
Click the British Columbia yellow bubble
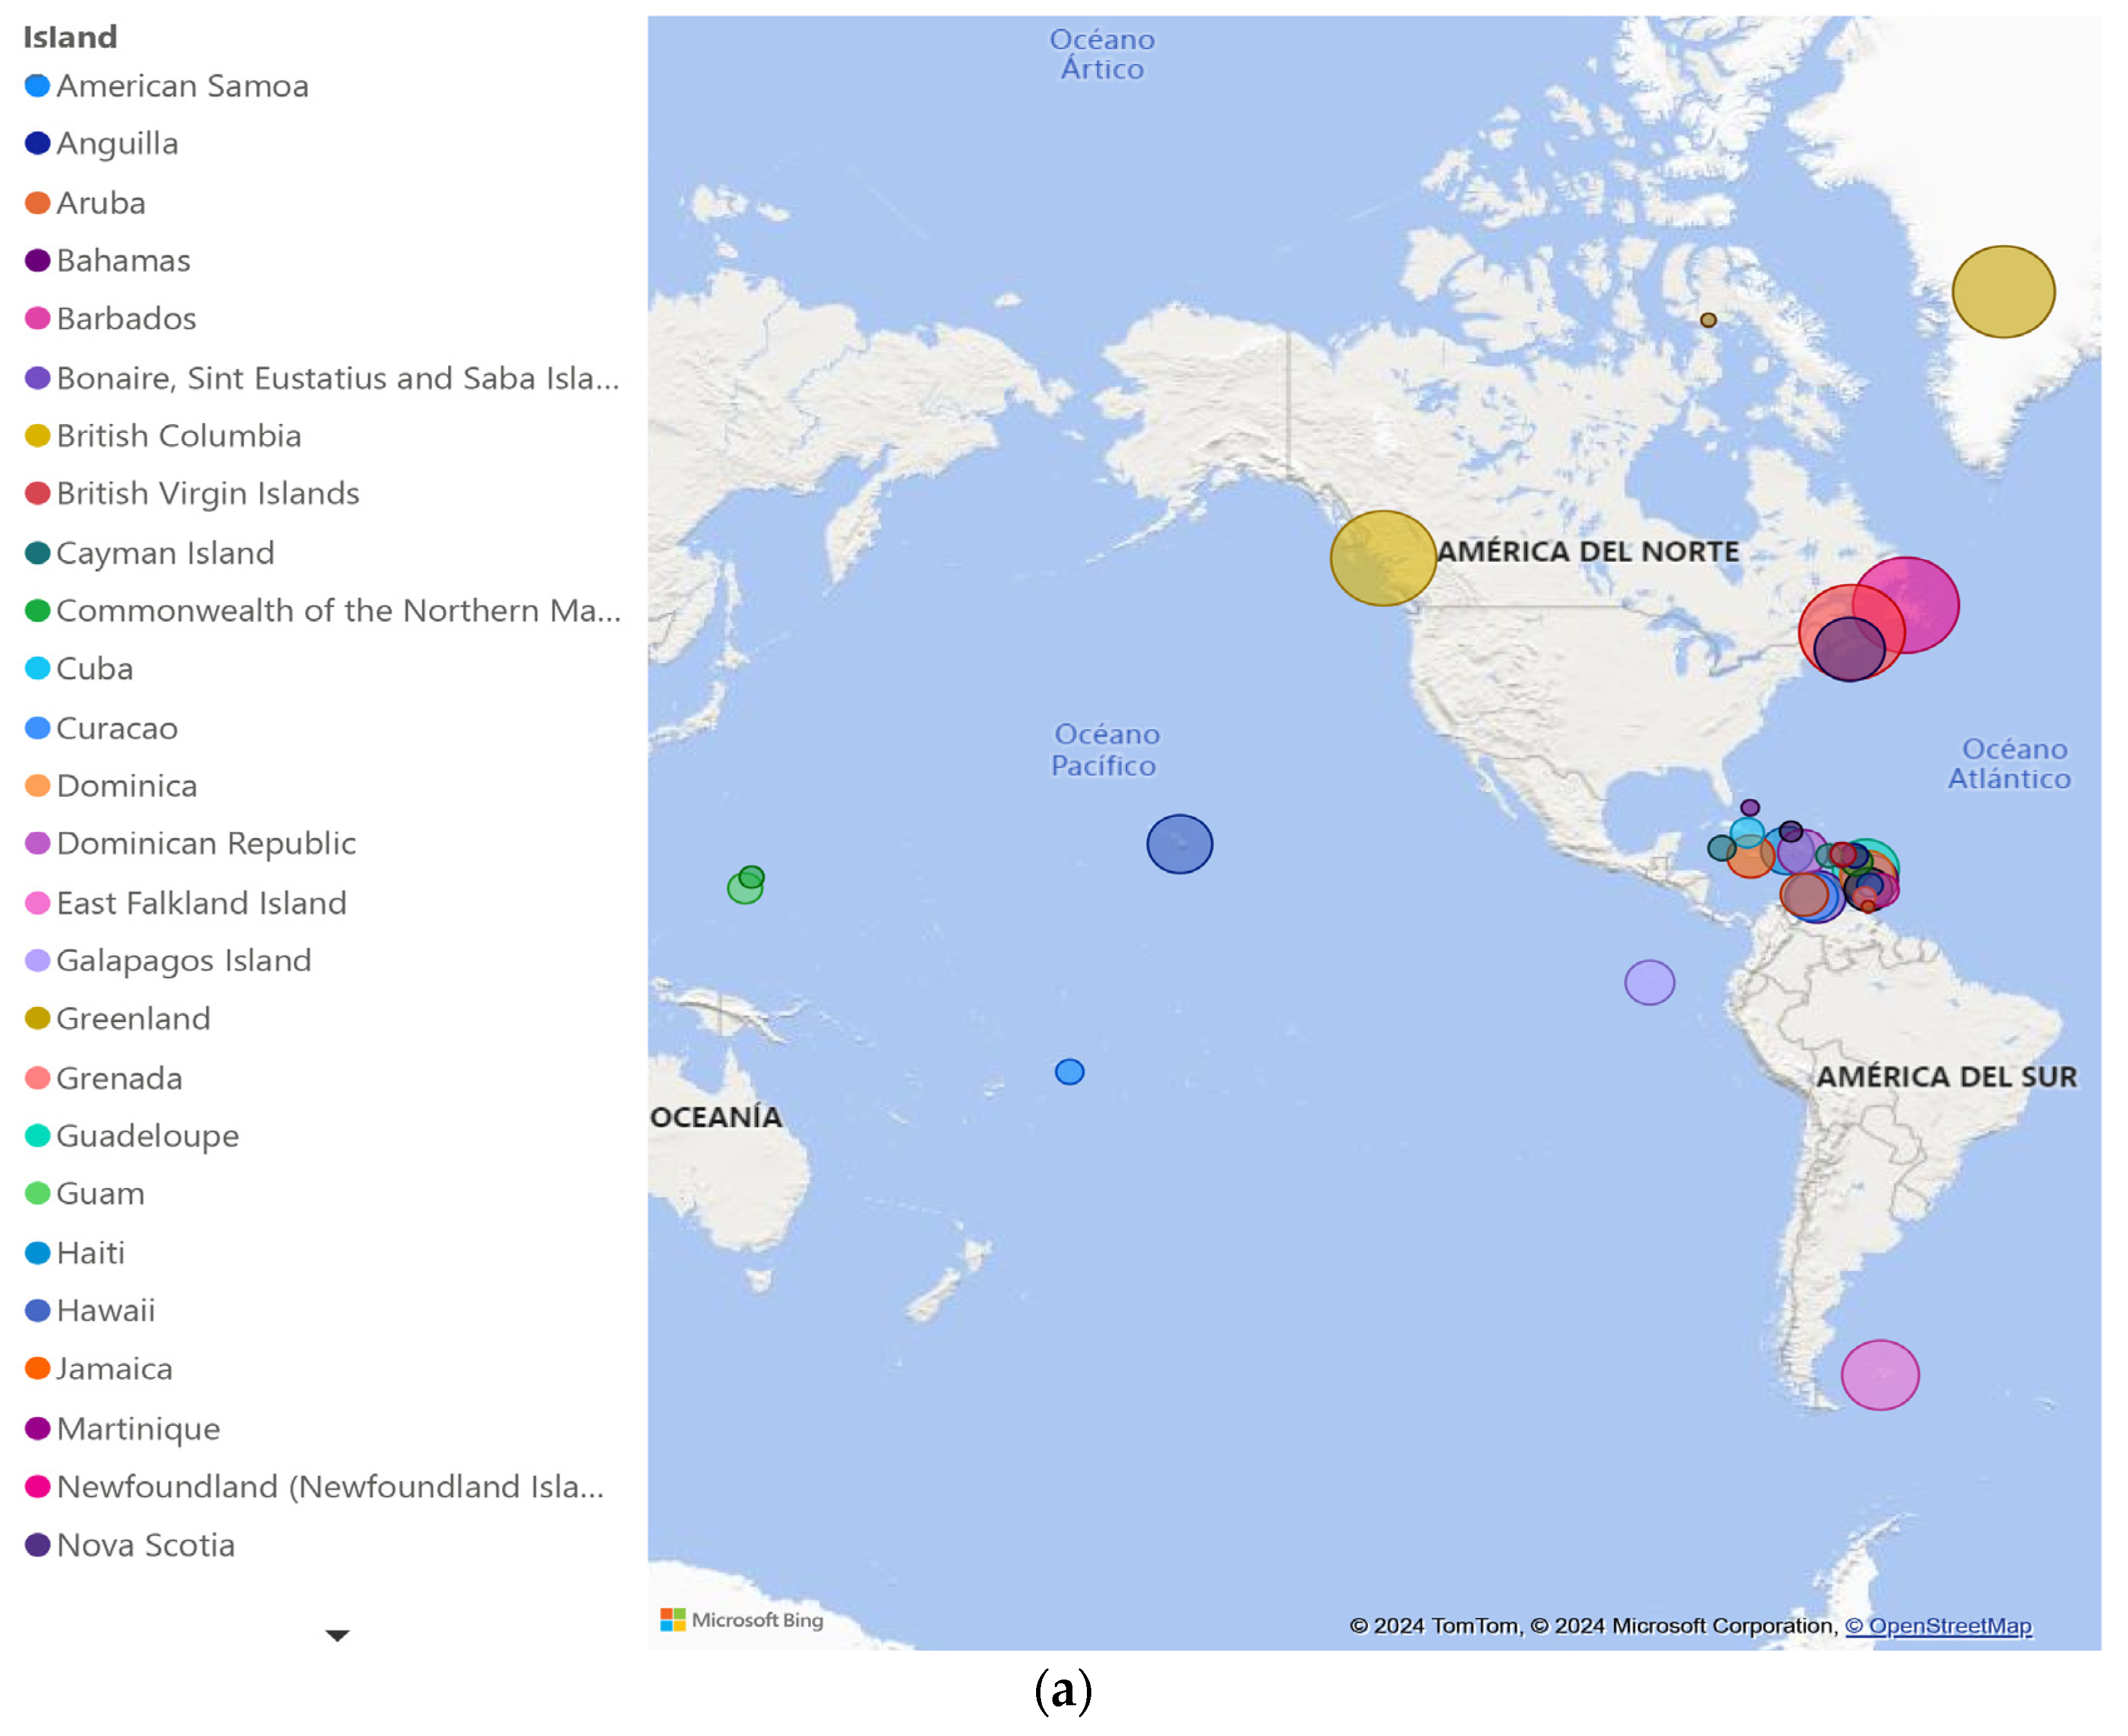(x=1383, y=559)
